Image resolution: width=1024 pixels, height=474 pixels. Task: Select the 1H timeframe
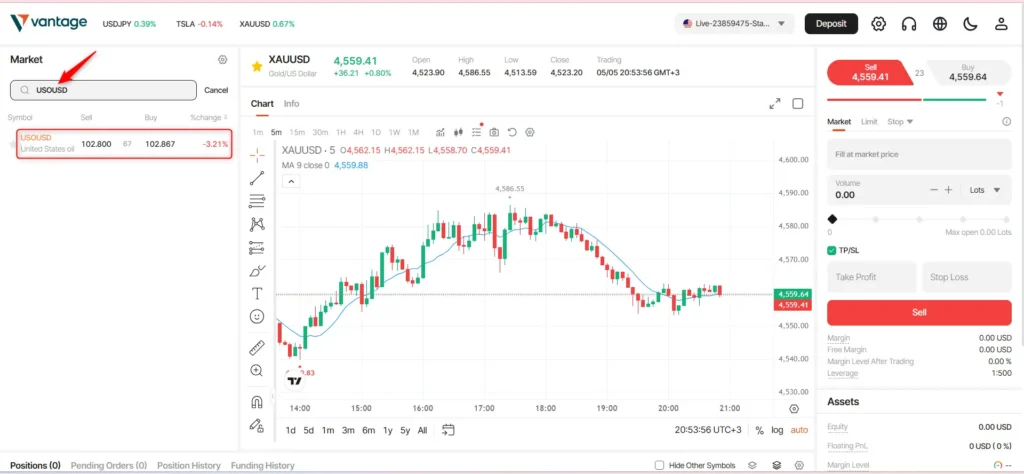341,133
